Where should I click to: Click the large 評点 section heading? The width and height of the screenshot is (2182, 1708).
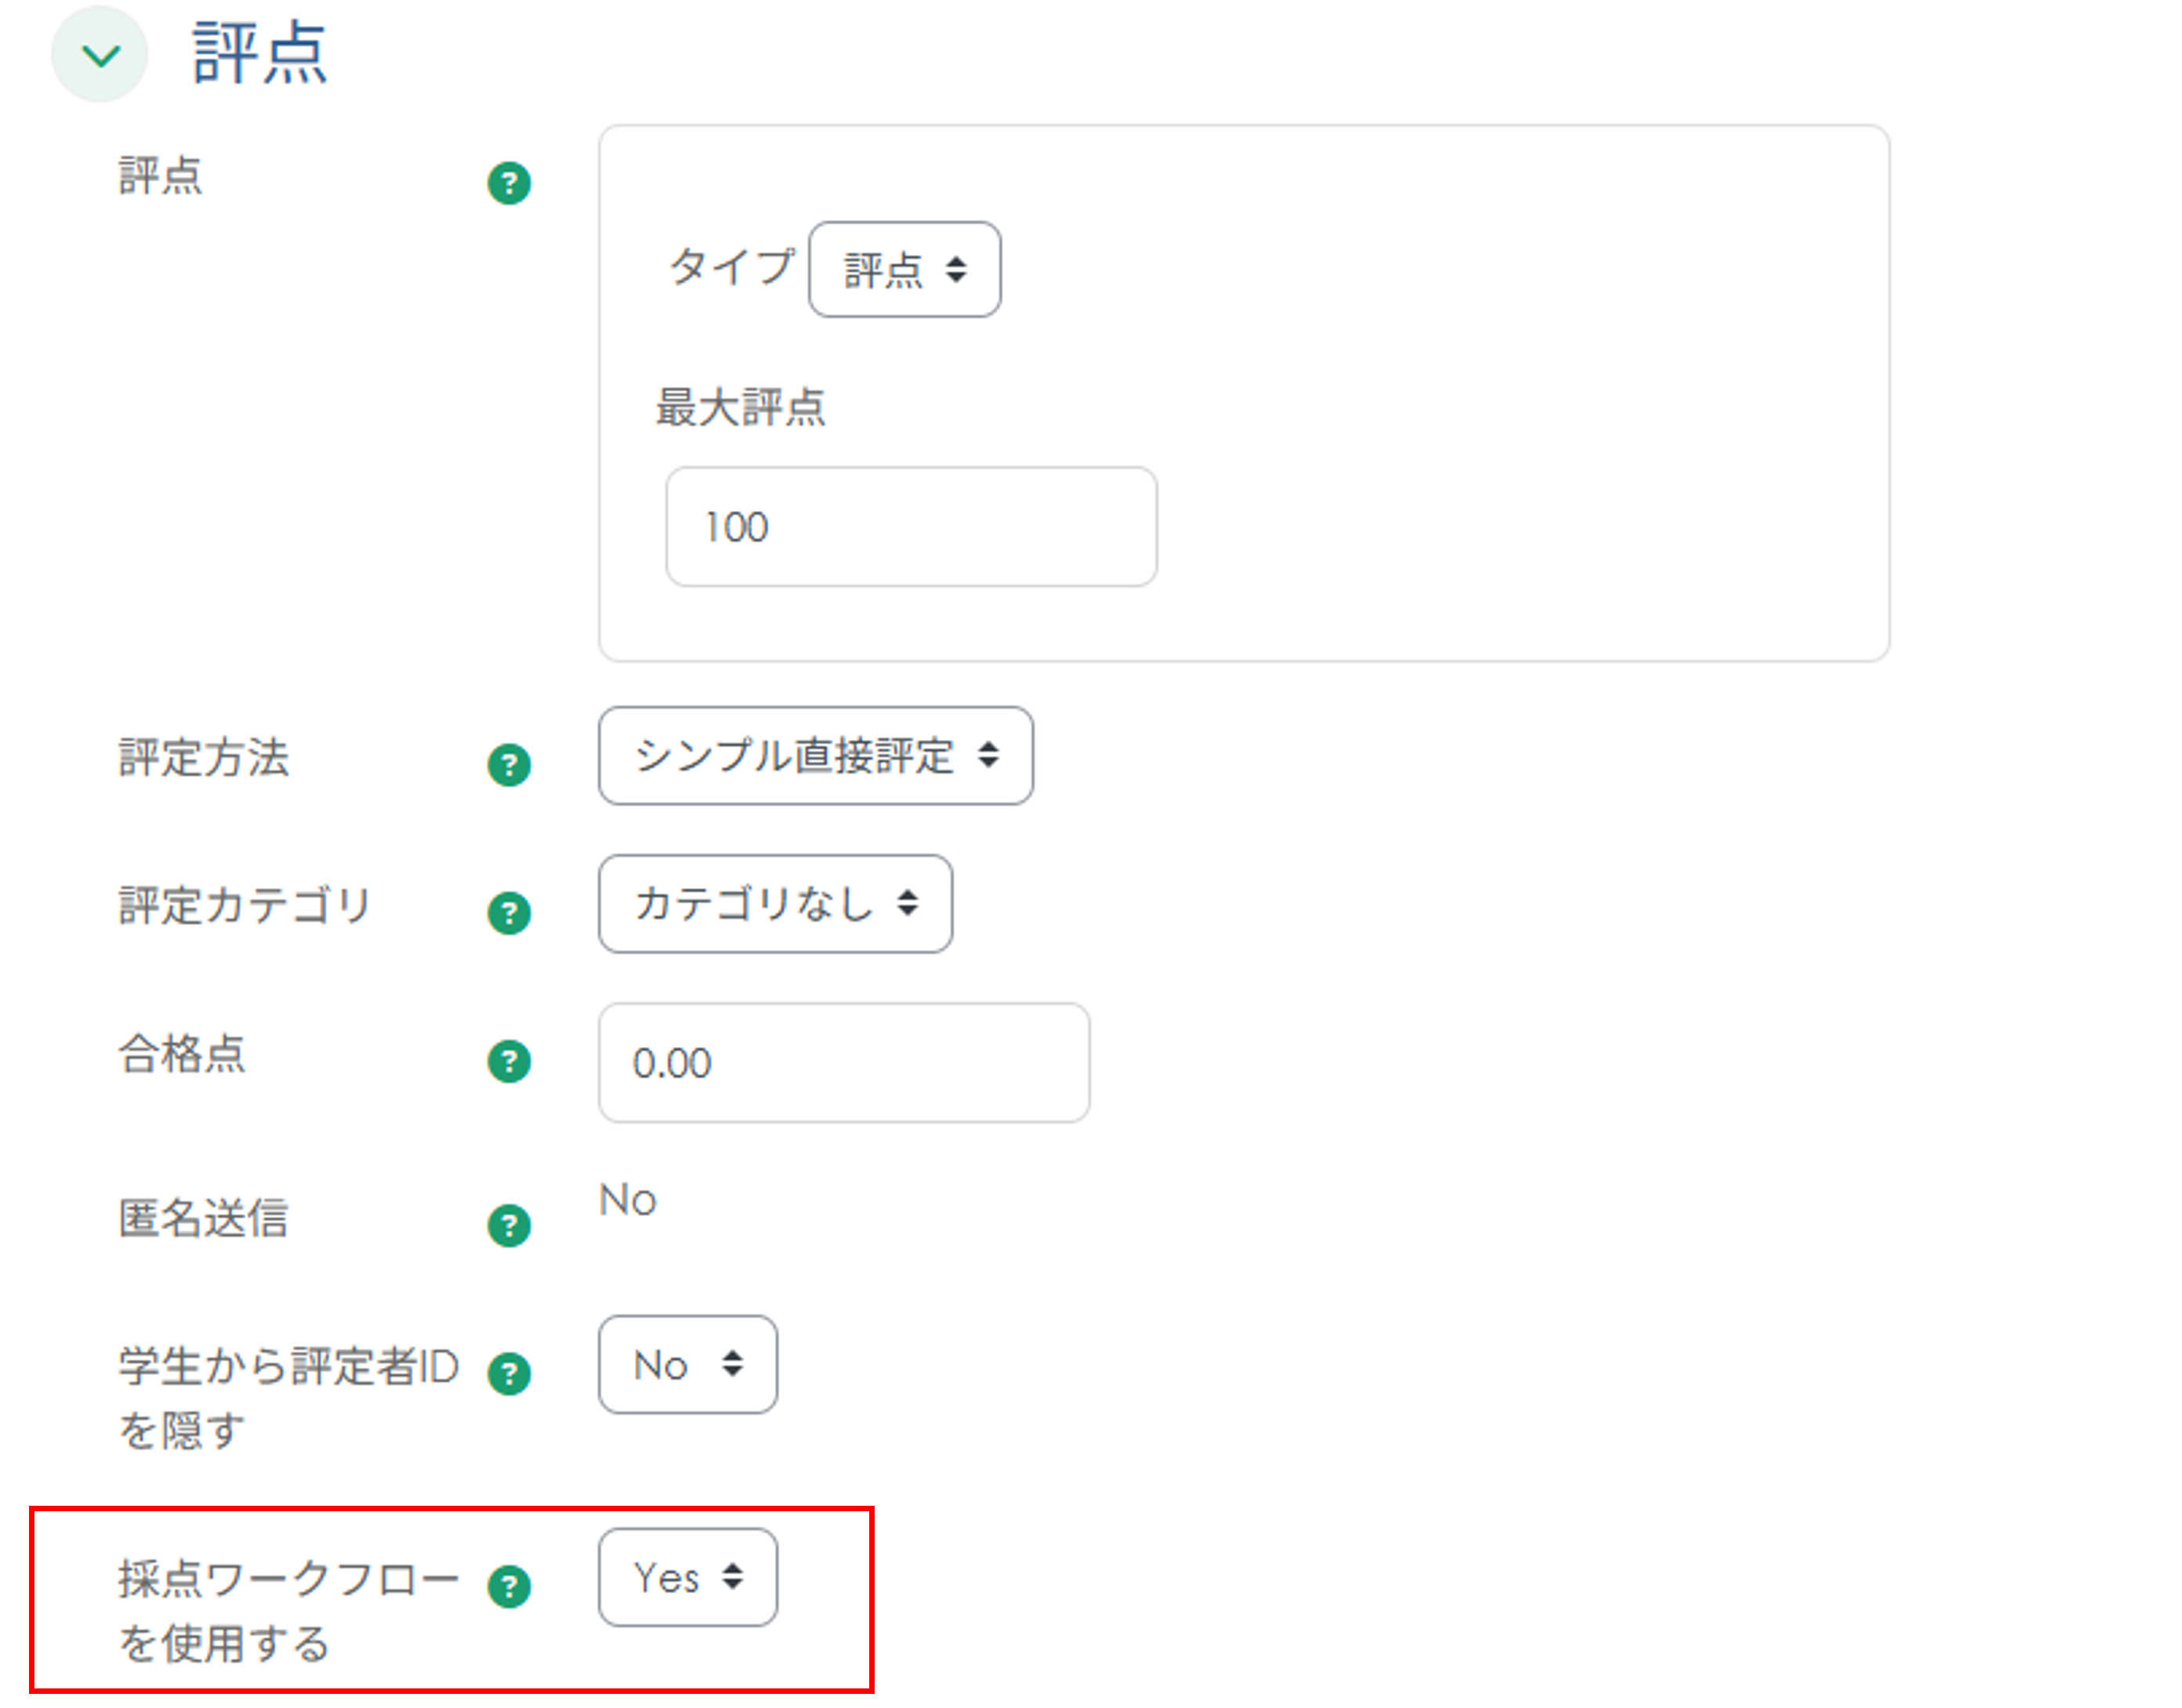click(x=260, y=54)
